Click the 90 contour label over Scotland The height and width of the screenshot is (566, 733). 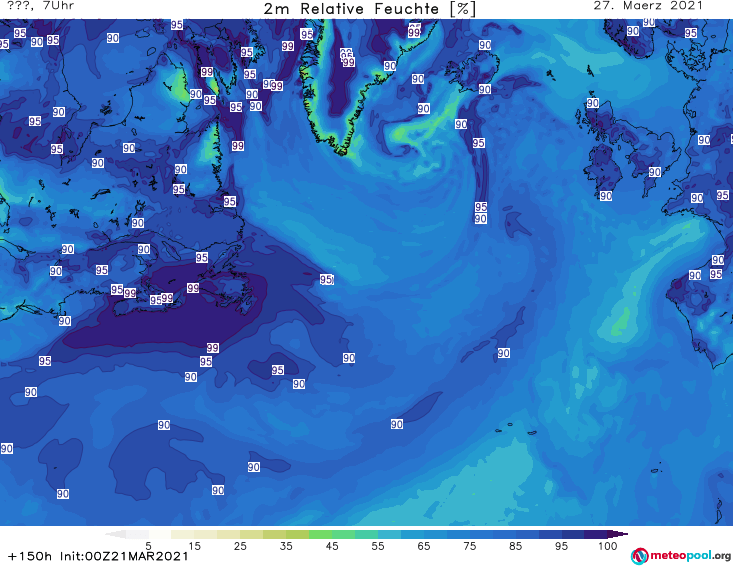[592, 103]
